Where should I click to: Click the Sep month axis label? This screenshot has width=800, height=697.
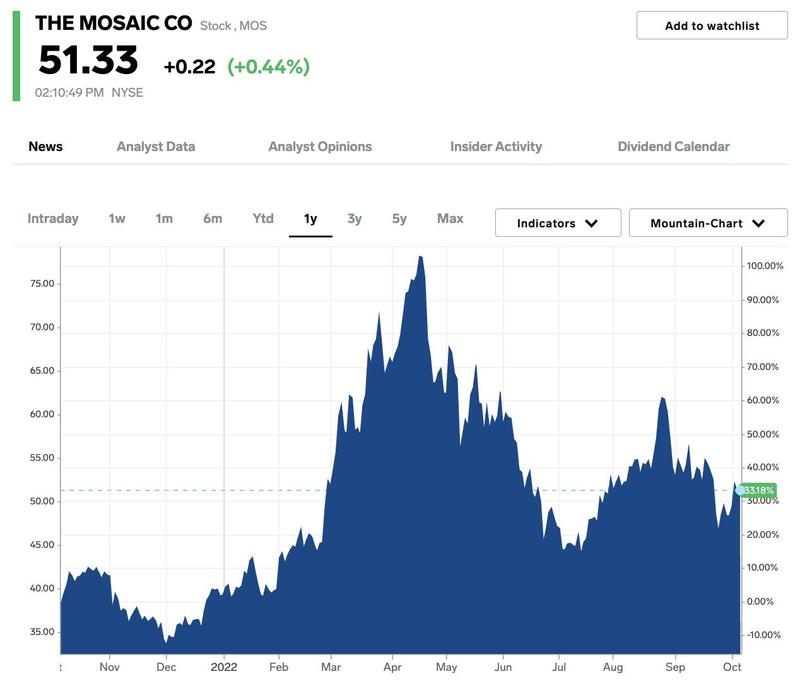pos(675,667)
